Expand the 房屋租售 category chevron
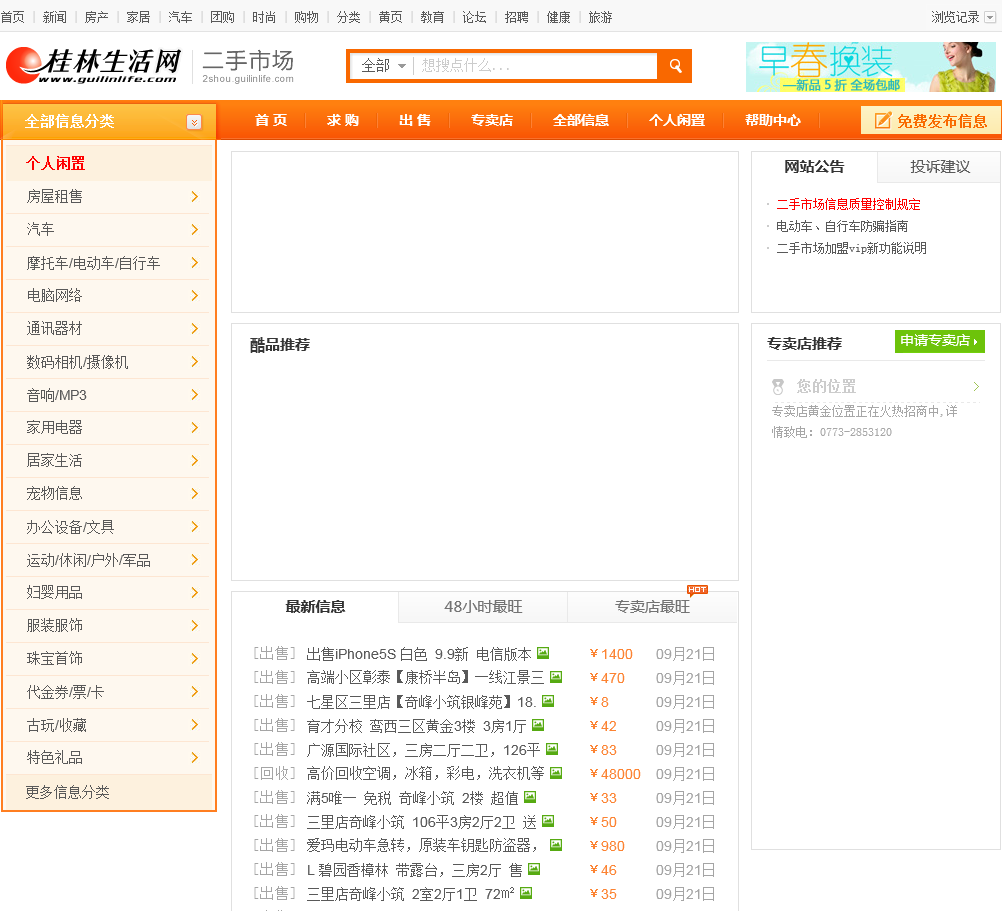1002x911 pixels. tap(195, 197)
